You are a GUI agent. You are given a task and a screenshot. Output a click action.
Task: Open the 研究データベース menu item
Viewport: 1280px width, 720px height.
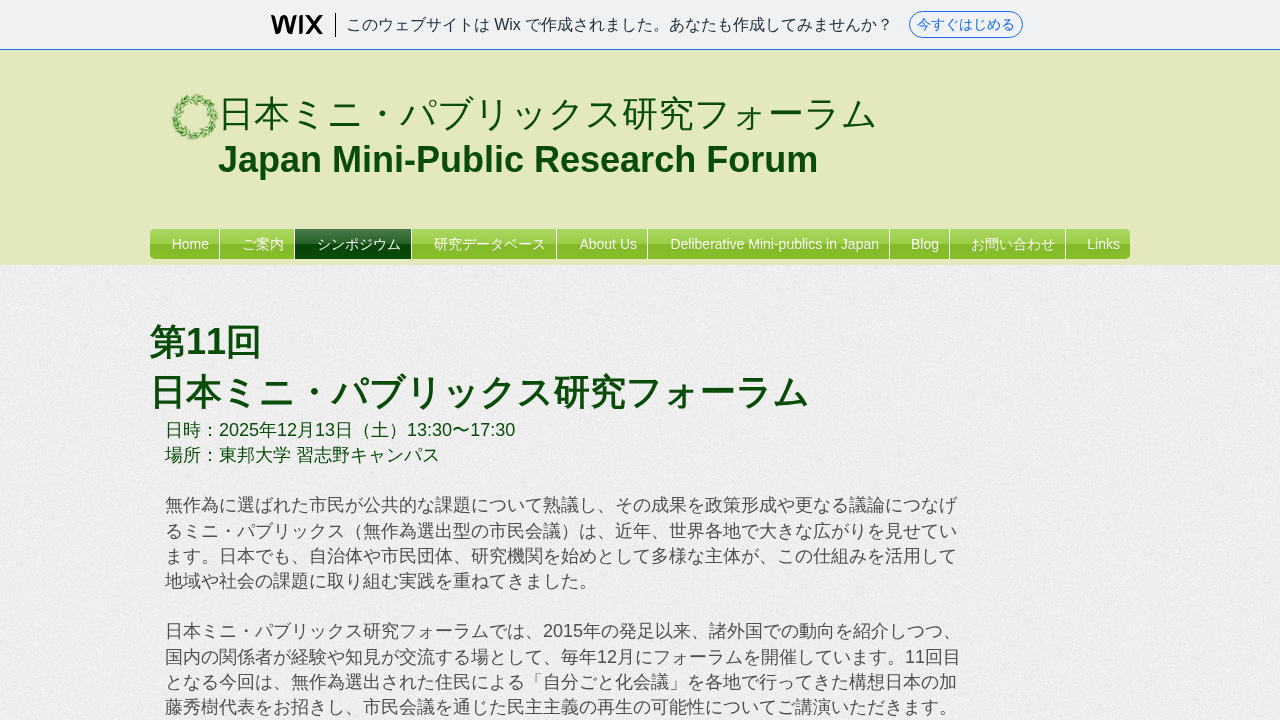484,244
